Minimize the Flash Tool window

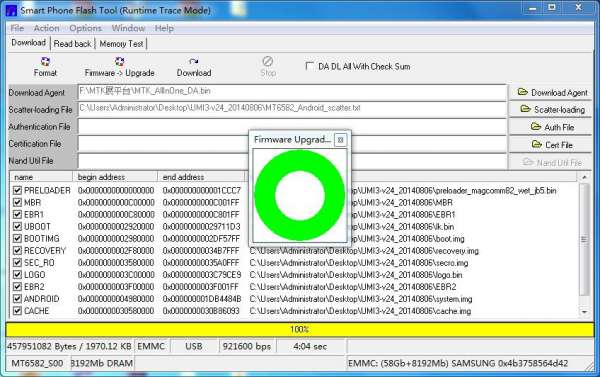click(x=532, y=8)
